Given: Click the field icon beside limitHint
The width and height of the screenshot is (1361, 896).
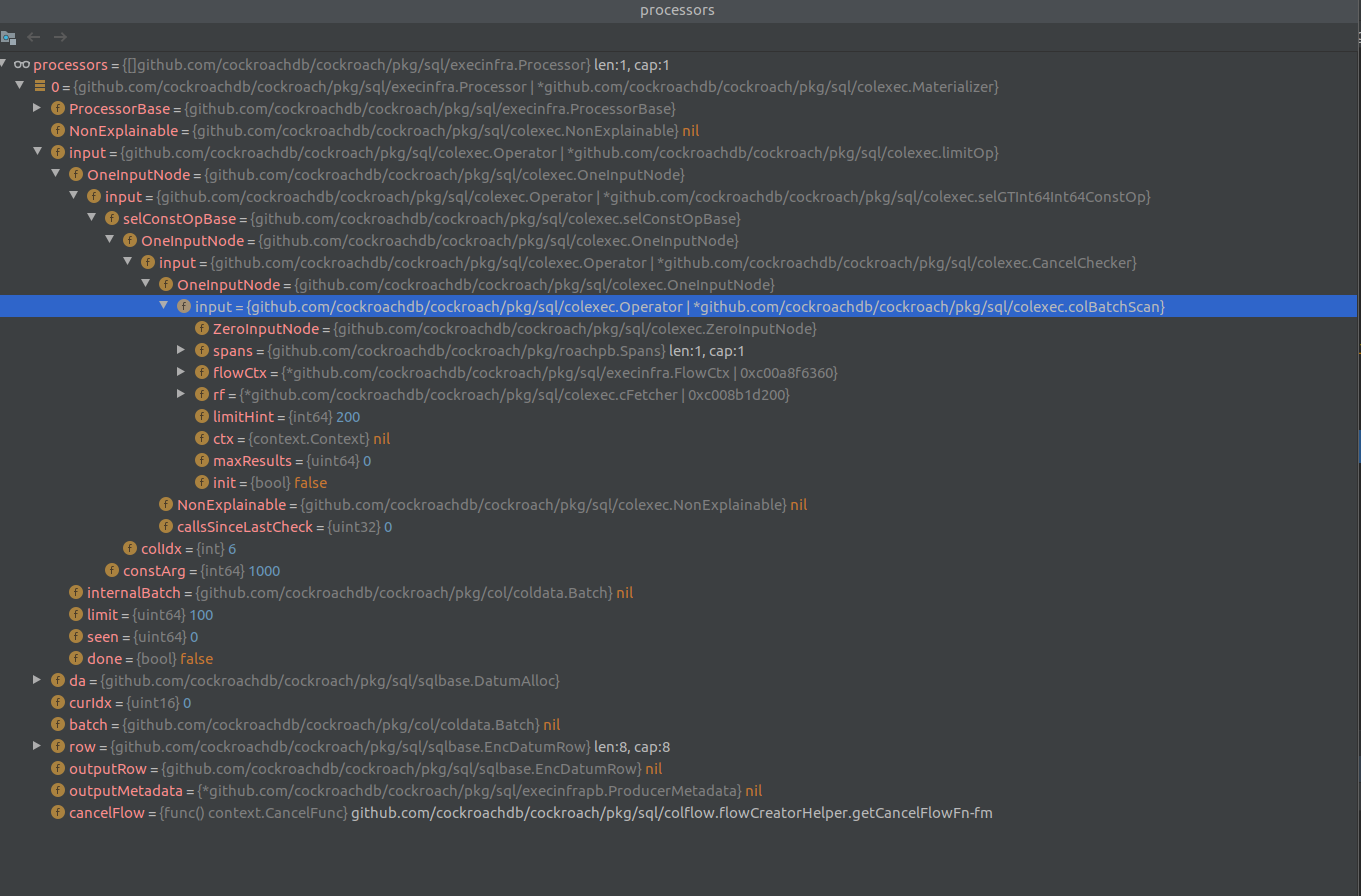Looking at the screenshot, I should point(202,416).
